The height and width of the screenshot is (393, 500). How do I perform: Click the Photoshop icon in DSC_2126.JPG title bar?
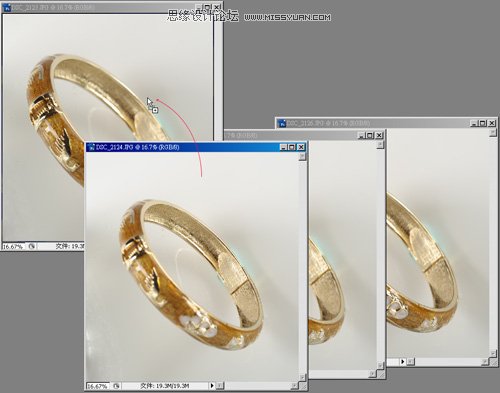click(282, 123)
